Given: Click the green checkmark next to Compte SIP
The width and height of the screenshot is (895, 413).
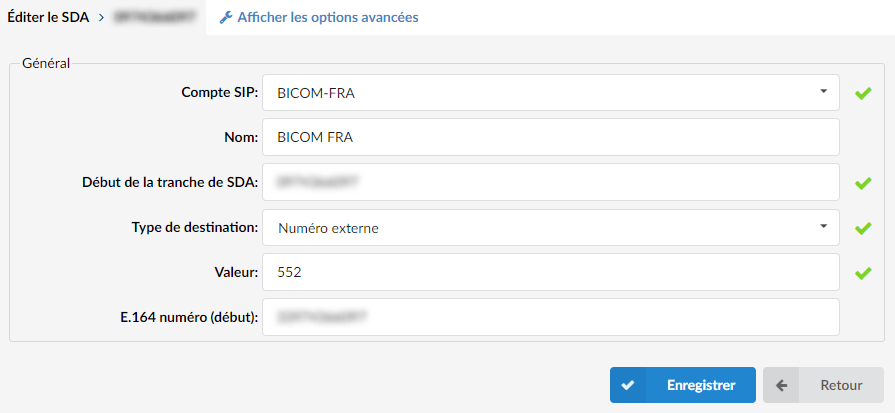Looking at the screenshot, I should [x=863, y=93].
